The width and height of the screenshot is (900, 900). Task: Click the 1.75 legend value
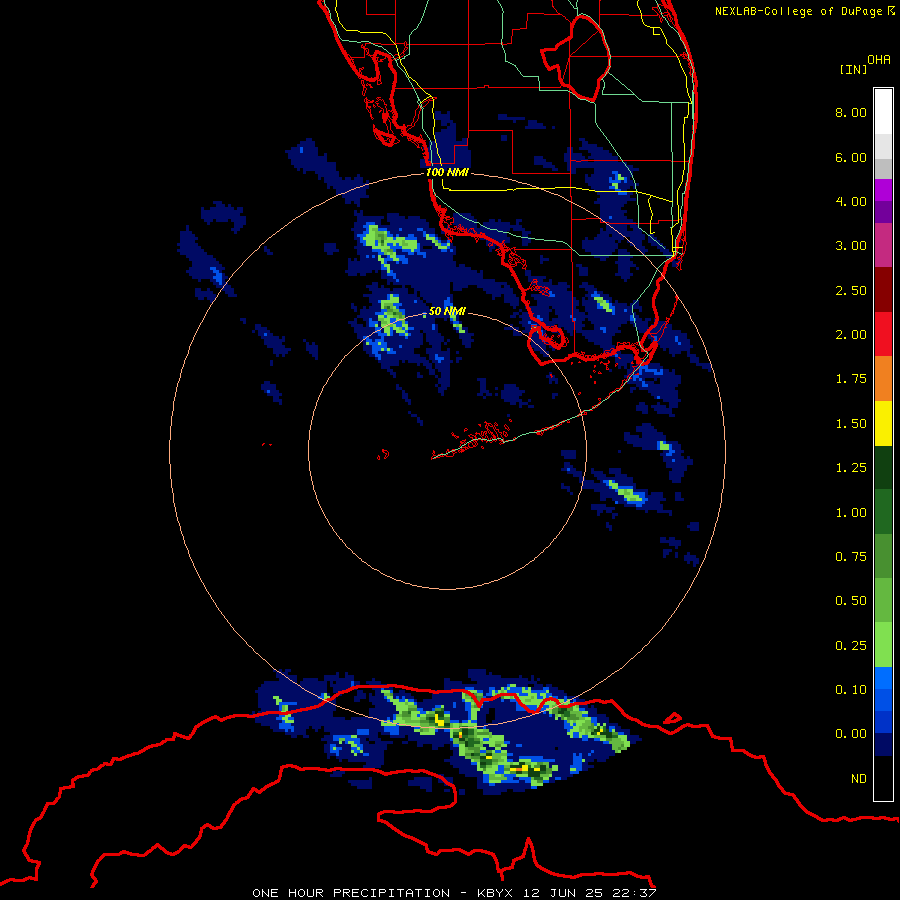(x=851, y=379)
